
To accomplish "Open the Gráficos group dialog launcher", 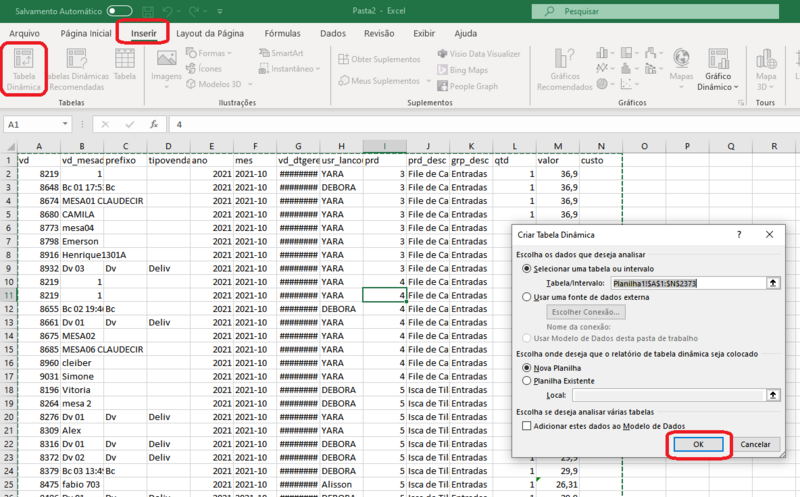I will click(x=740, y=103).
